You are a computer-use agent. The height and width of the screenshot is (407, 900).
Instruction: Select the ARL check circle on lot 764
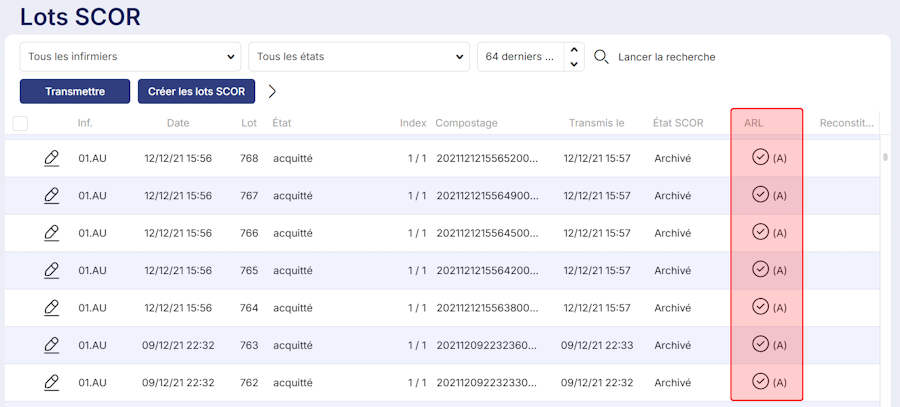(x=760, y=306)
